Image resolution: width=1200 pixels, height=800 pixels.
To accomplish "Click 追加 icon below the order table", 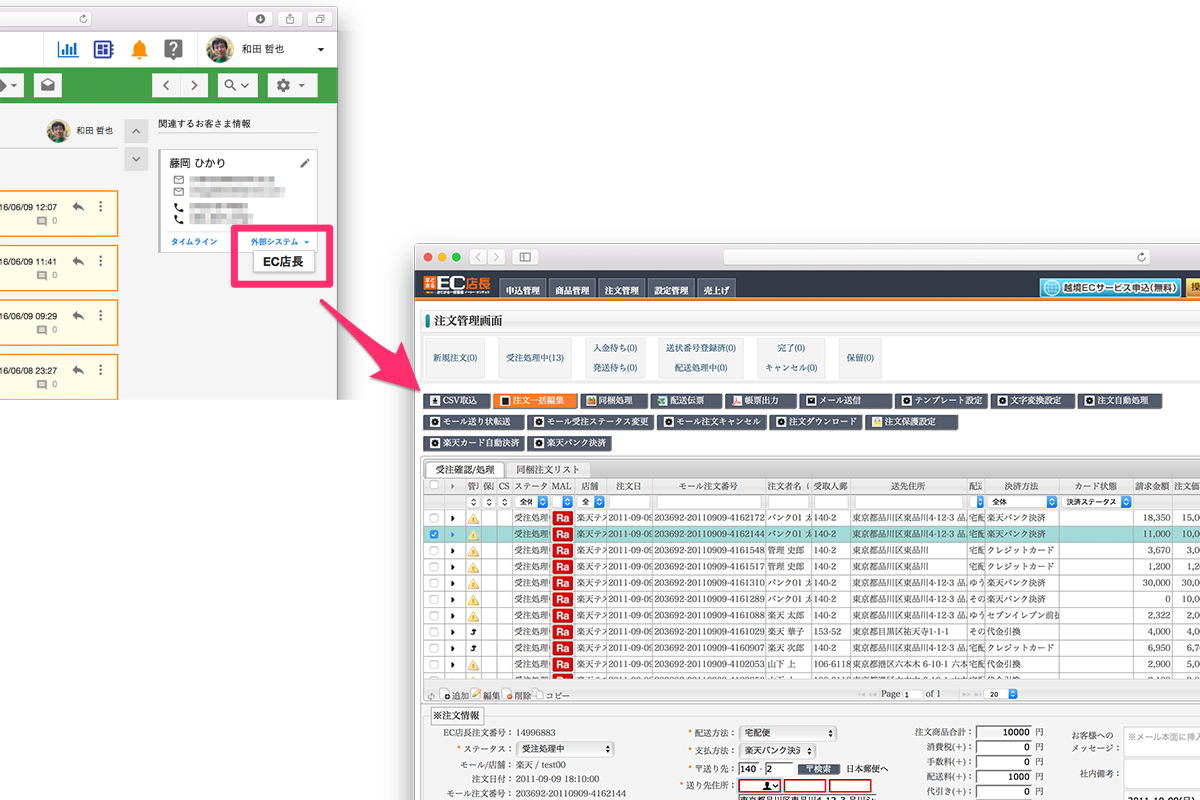I will pos(446,694).
